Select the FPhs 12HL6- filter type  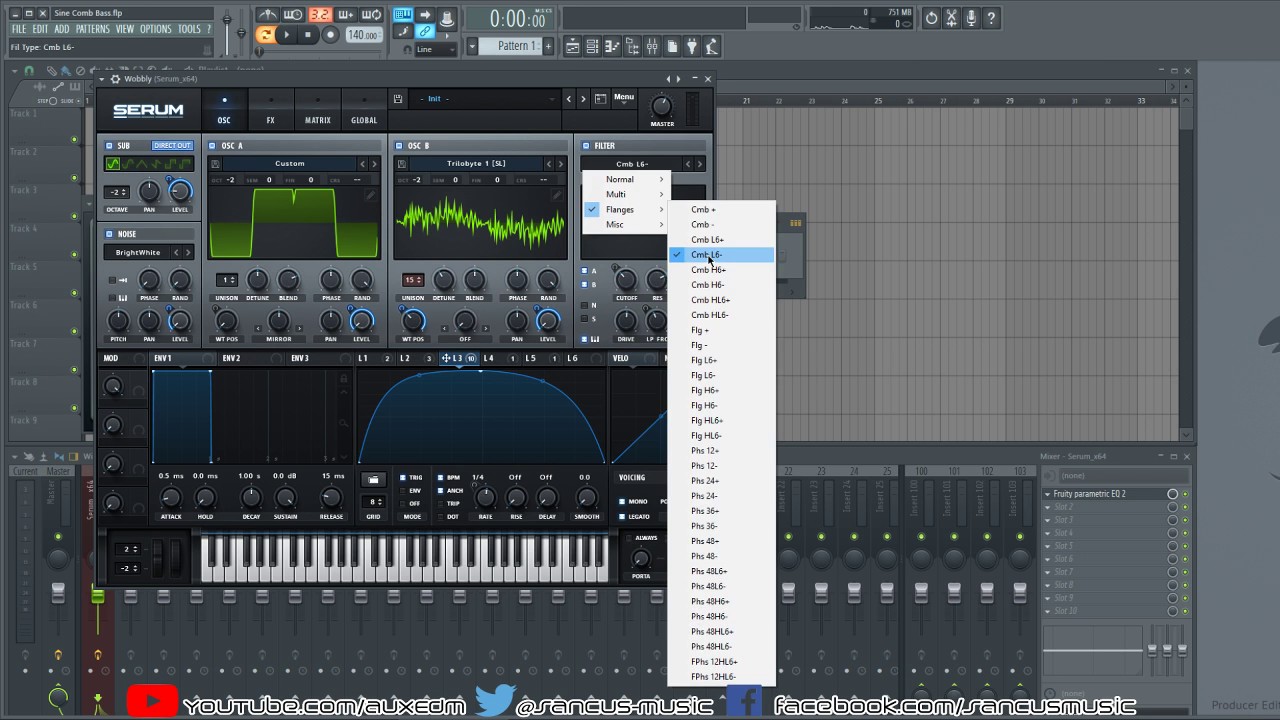[x=721, y=677]
